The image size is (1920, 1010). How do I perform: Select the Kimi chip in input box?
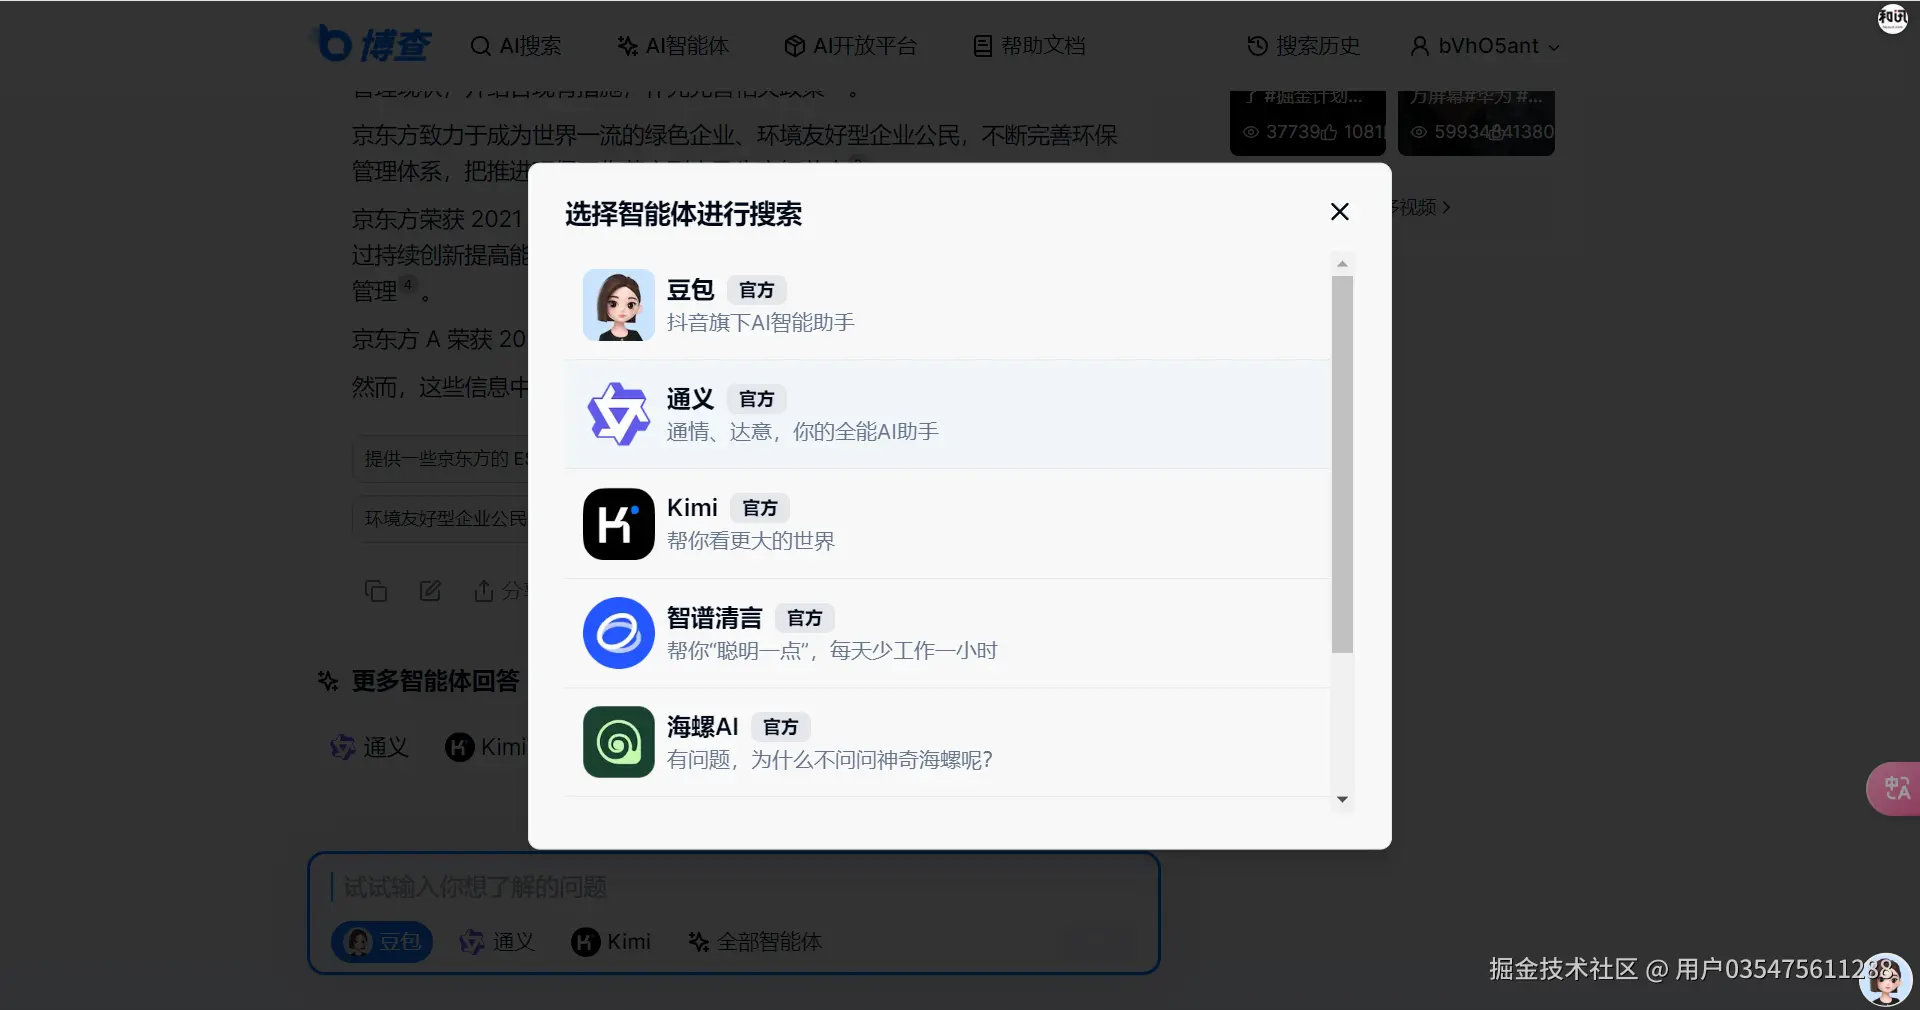click(x=611, y=942)
